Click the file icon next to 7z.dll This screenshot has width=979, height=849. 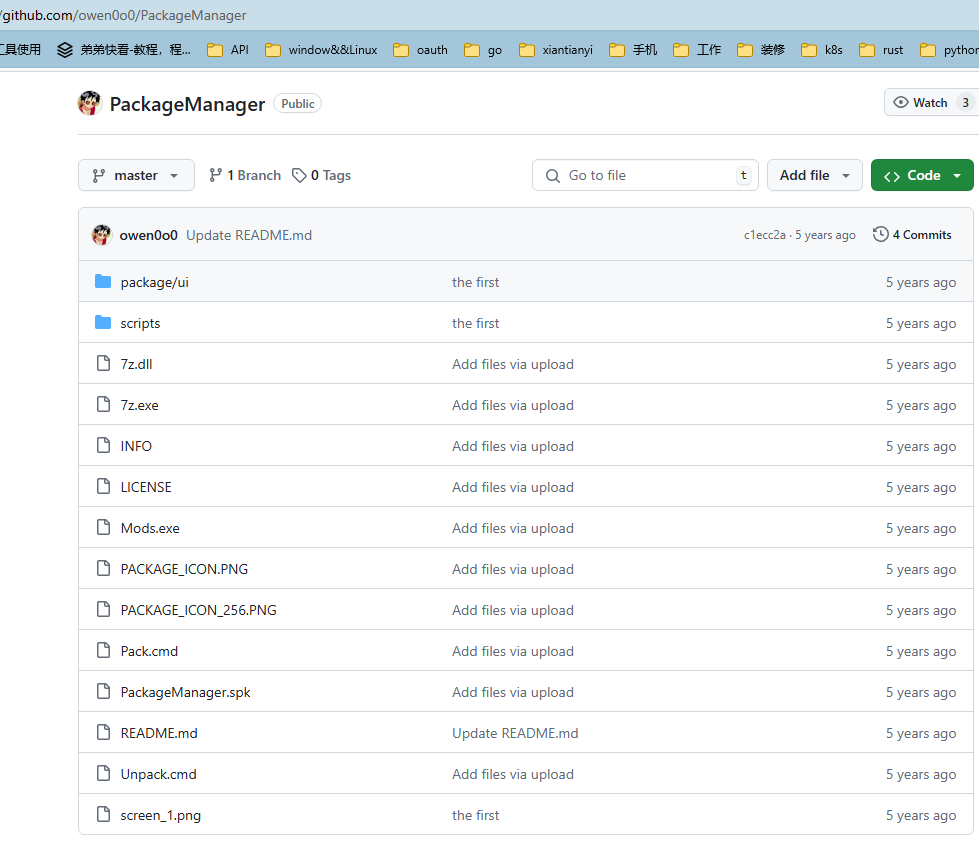point(103,364)
